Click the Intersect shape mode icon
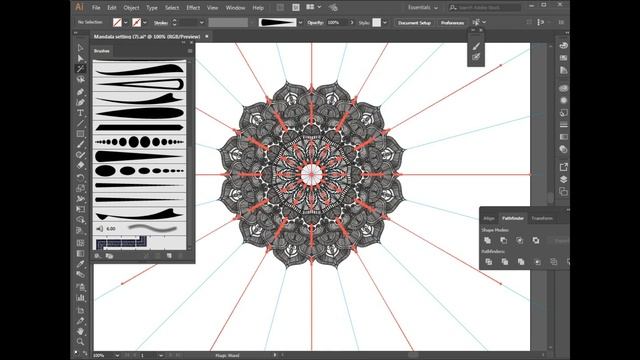 pyautogui.click(x=520, y=240)
